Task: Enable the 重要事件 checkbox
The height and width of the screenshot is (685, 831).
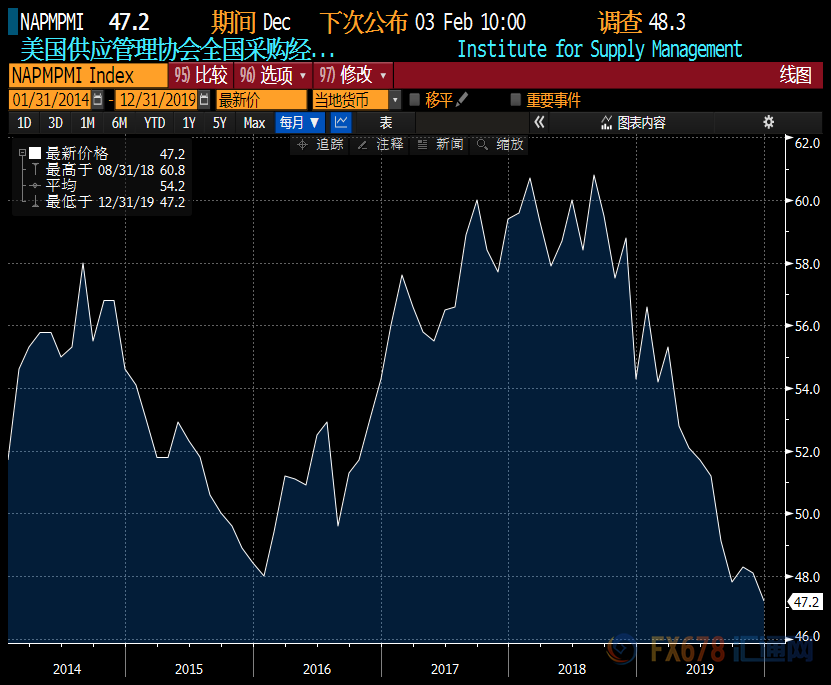Action: (515, 99)
